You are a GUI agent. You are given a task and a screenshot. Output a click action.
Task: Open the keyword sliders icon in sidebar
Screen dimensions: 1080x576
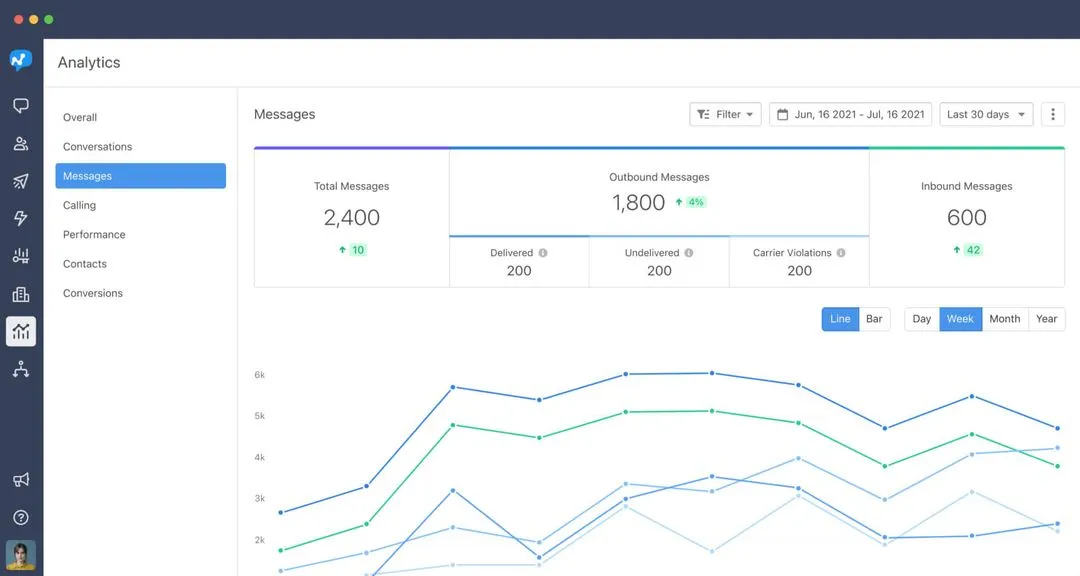pyautogui.click(x=21, y=256)
